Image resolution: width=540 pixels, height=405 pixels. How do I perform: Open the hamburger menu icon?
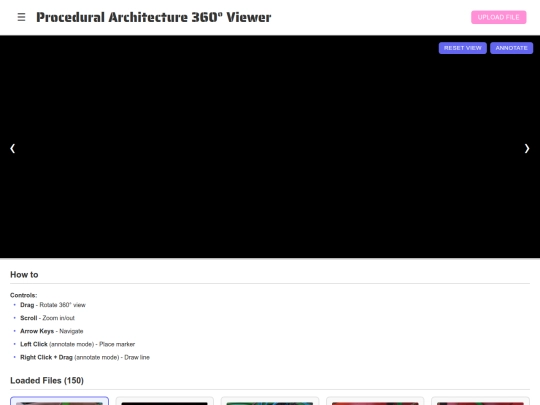pyautogui.click(x=21, y=17)
